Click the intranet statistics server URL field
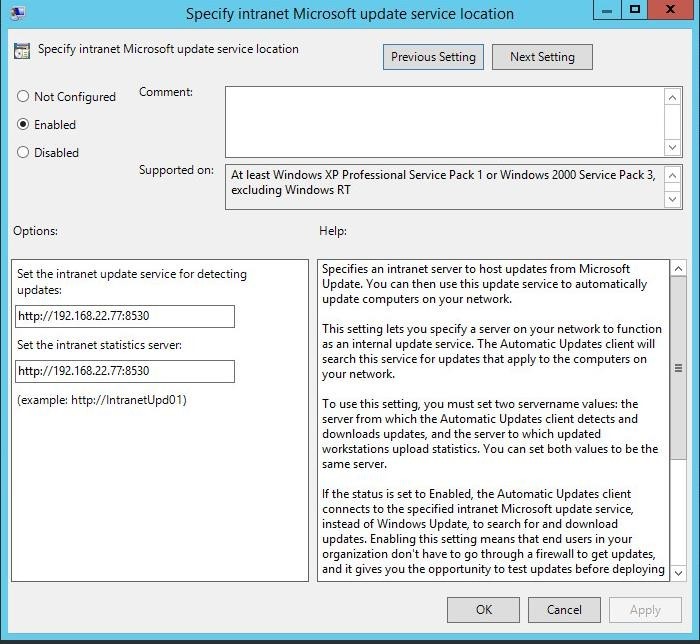This screenshot has width=700, height=644. [125, 371]
